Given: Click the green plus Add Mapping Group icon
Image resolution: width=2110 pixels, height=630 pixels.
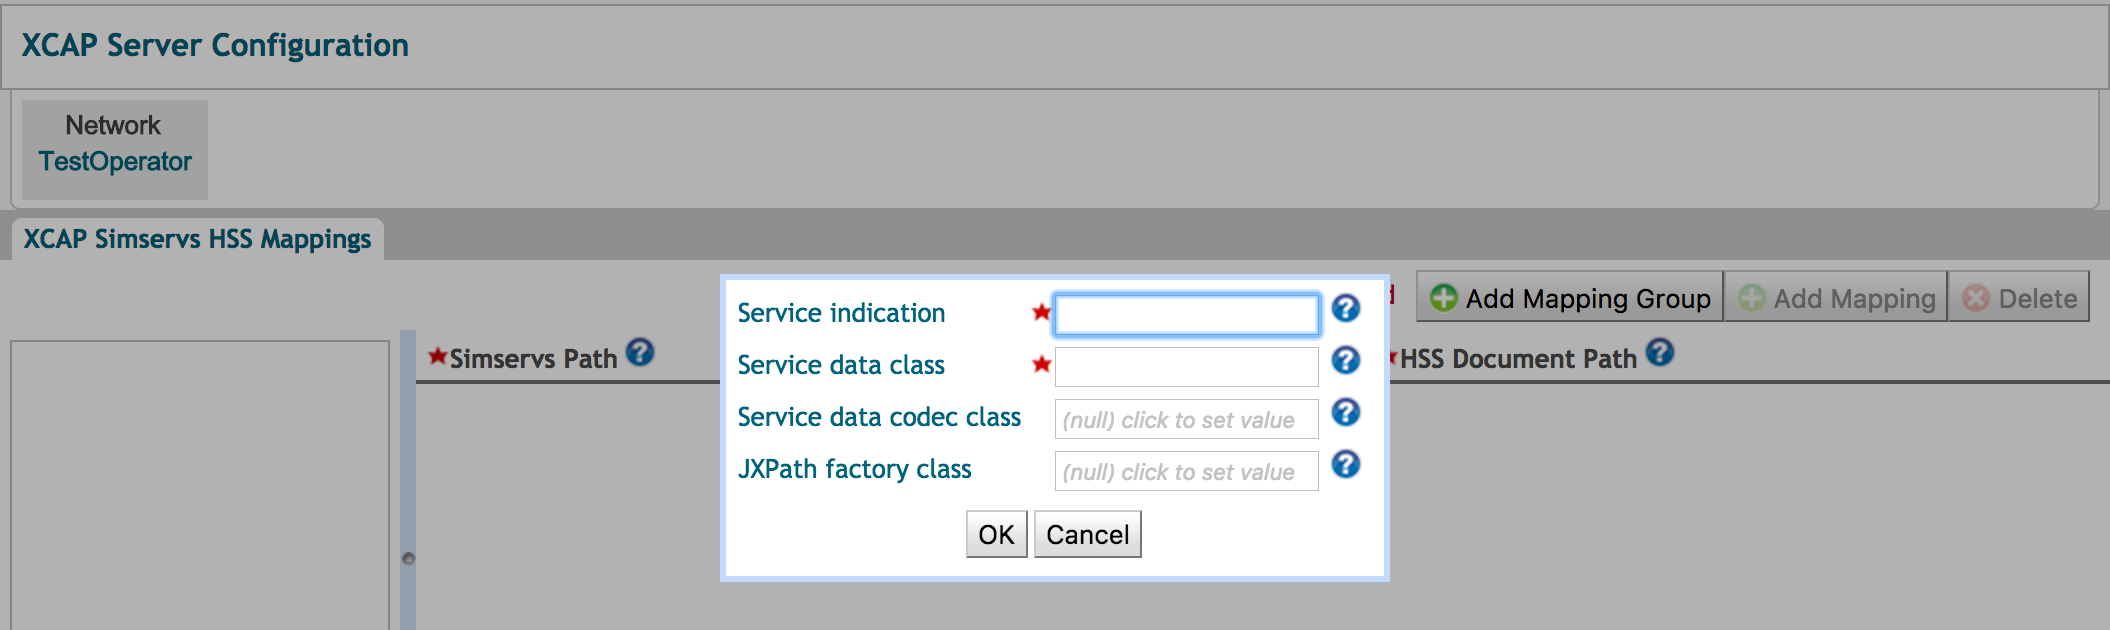Looking at the screenshot, I should coord(1443,298).
